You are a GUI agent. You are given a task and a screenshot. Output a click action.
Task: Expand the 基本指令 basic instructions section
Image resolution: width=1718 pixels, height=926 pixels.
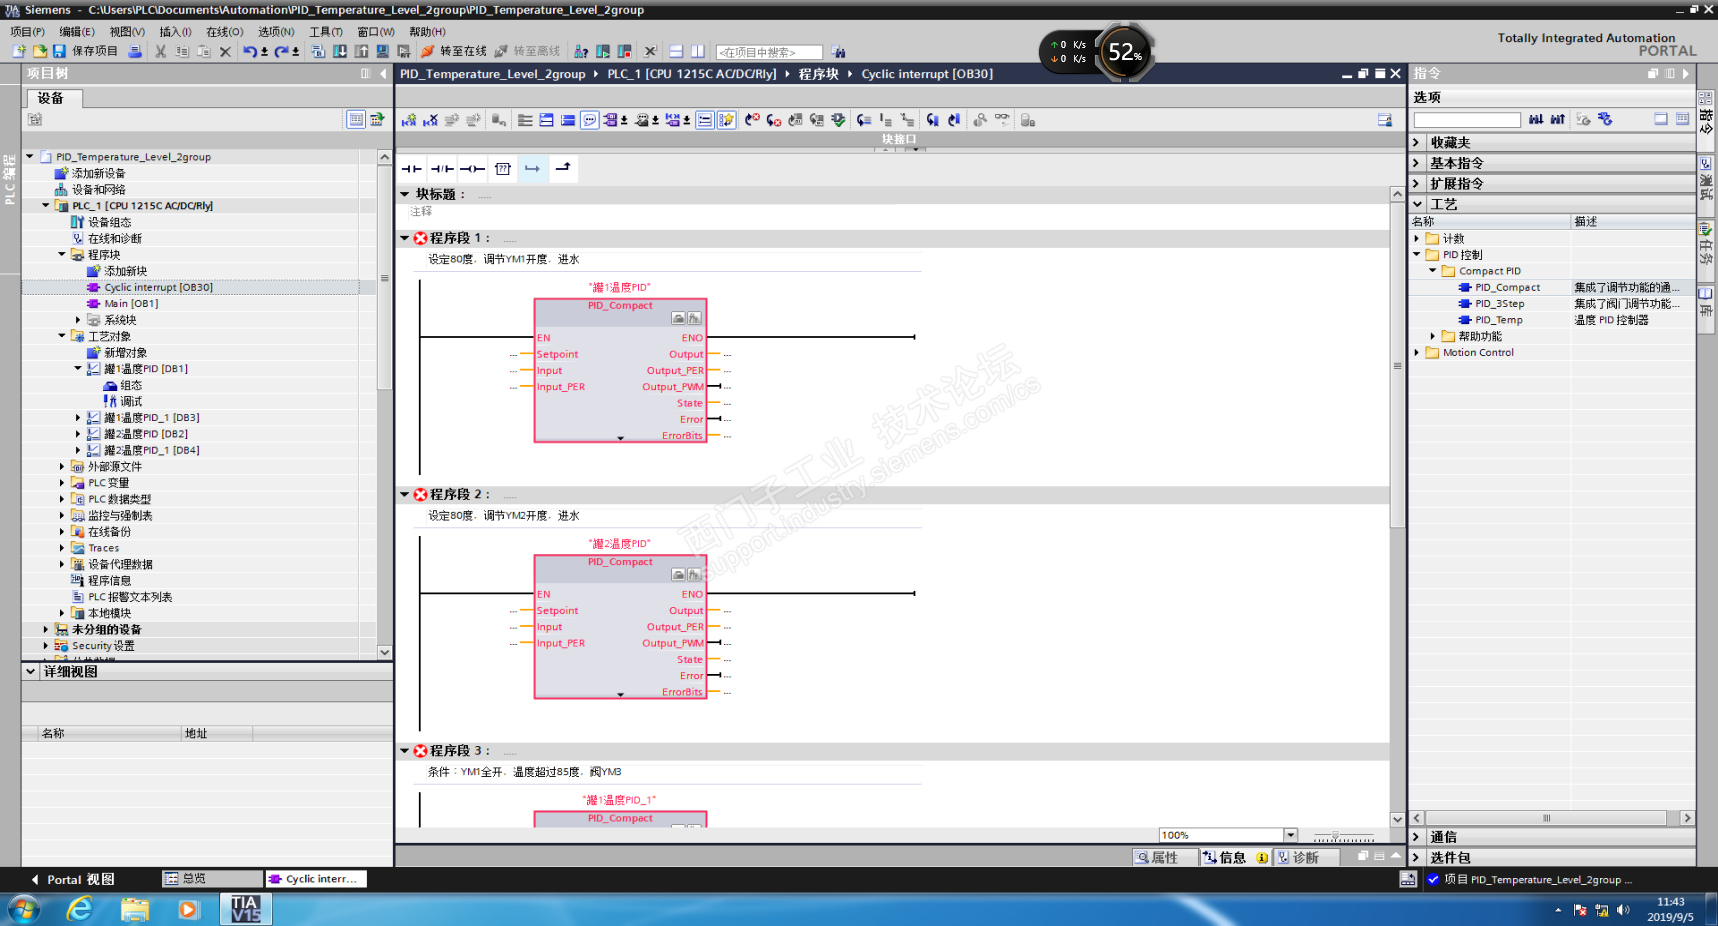click(1416, 163)
